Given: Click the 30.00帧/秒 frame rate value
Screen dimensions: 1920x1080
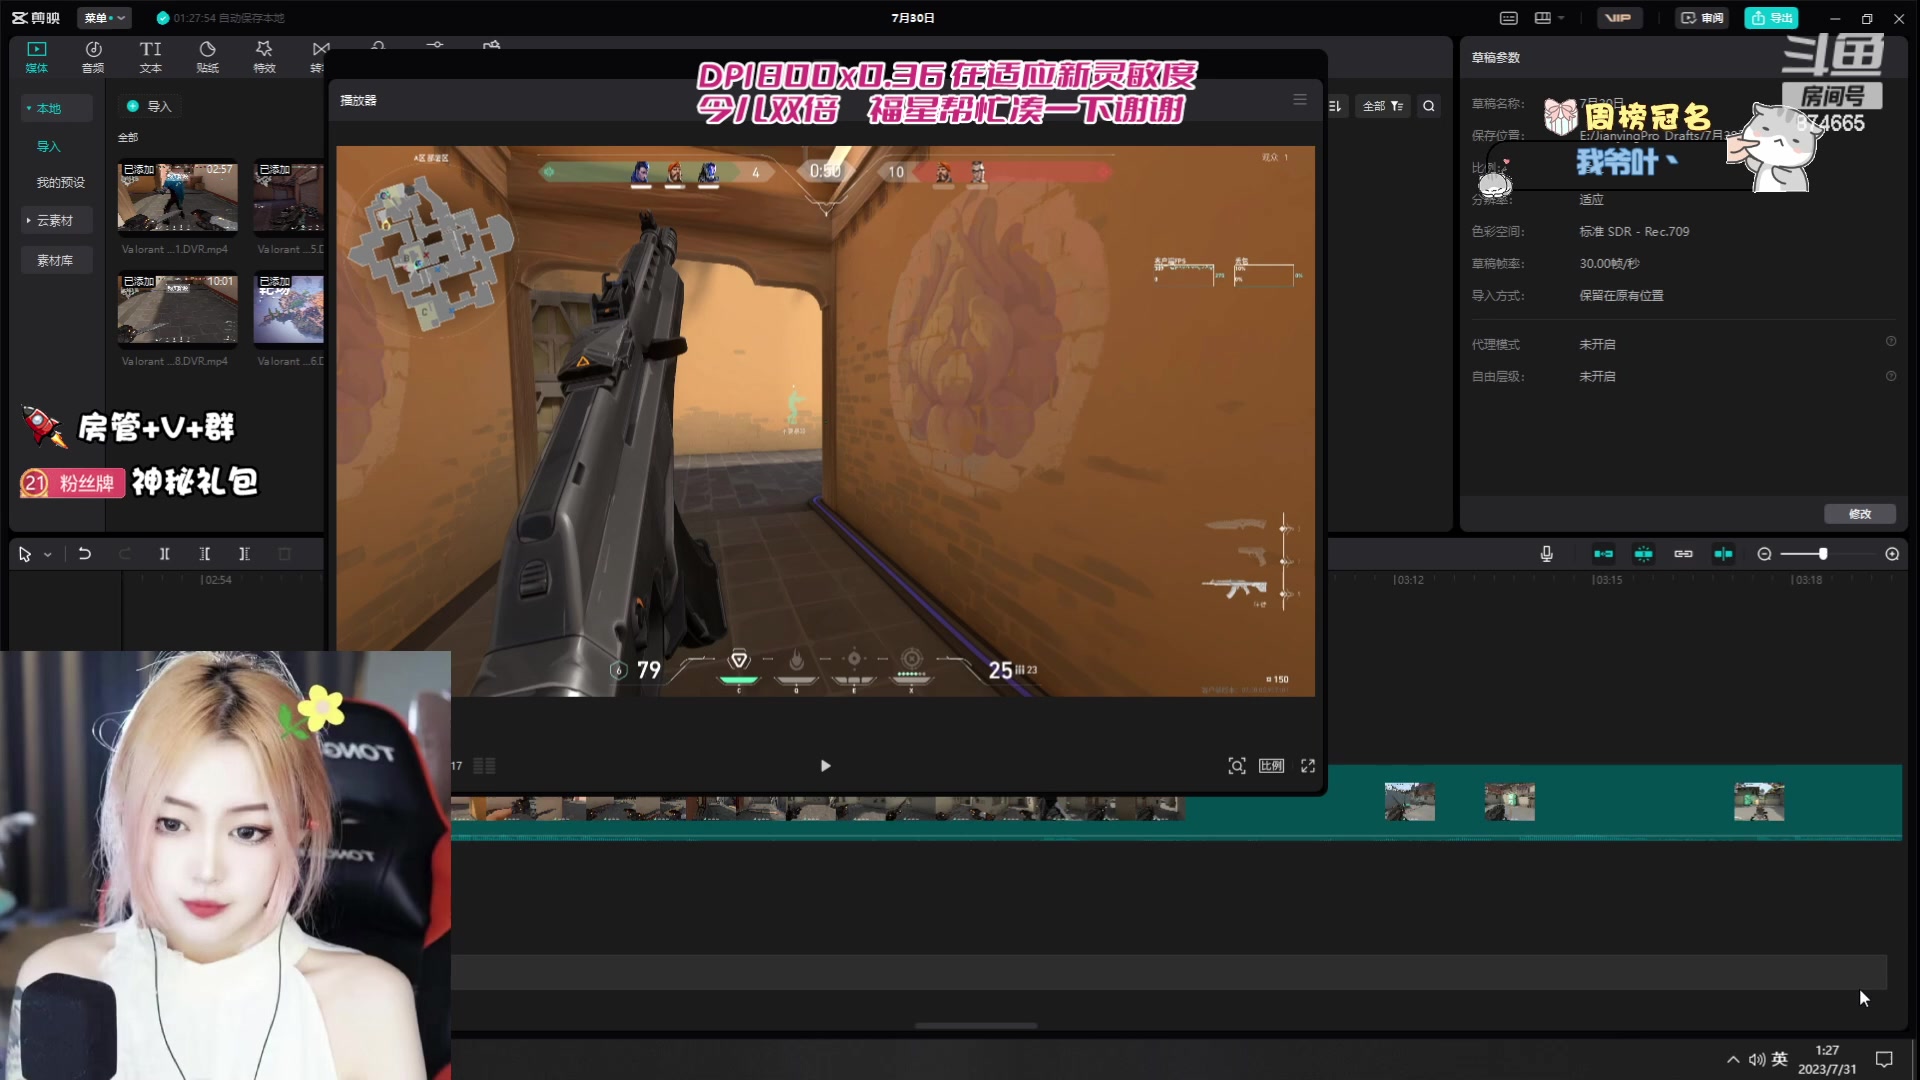Looking at the screenshot, I should coord(1609,264).
